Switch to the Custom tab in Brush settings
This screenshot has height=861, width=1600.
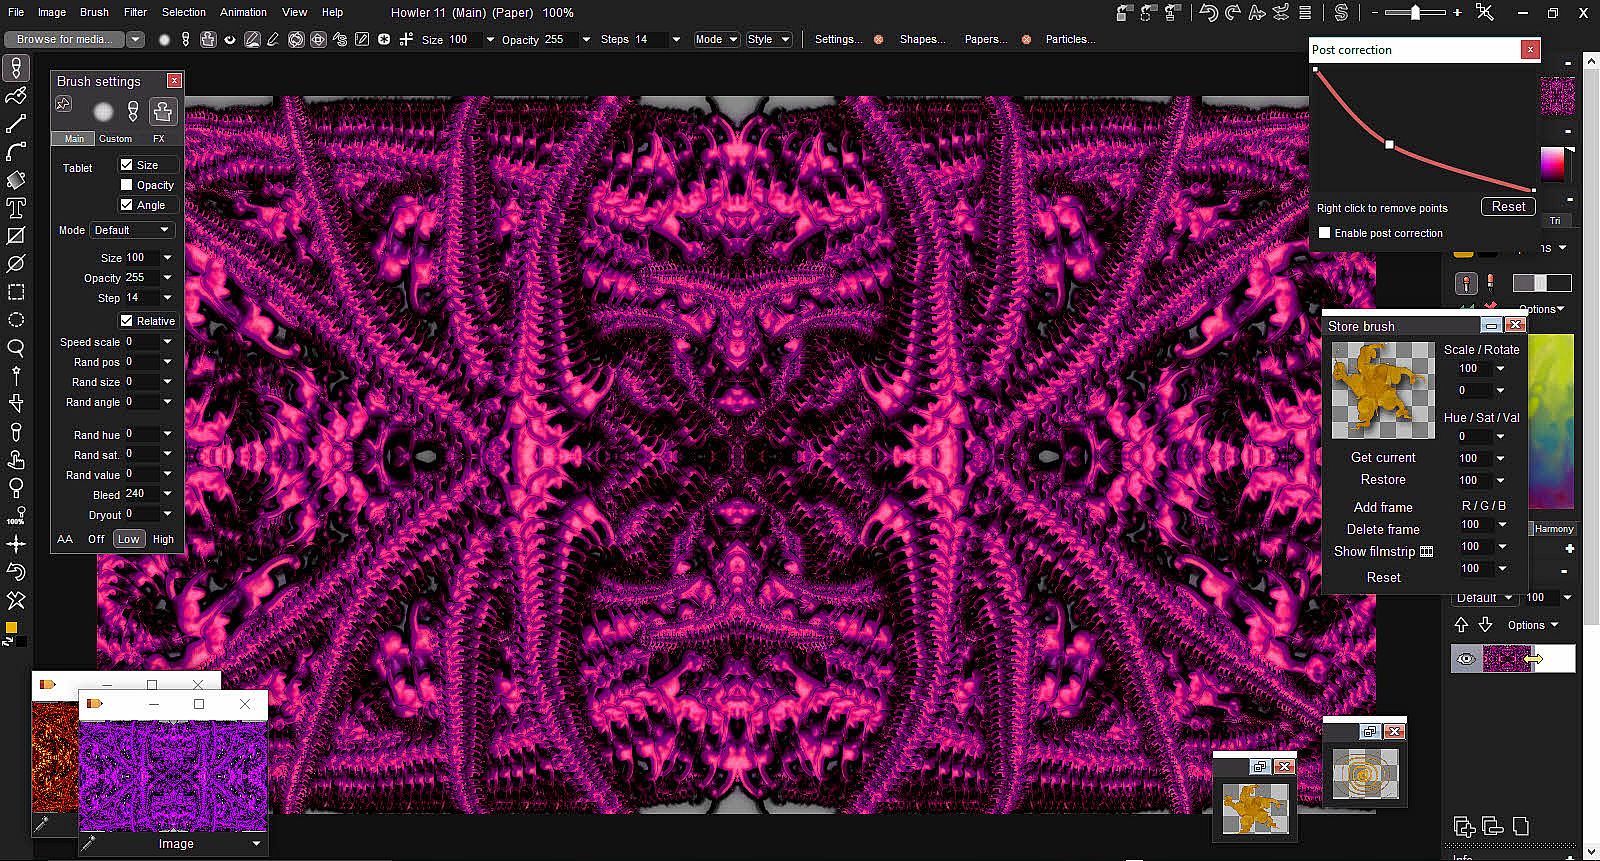click(115, 139)
